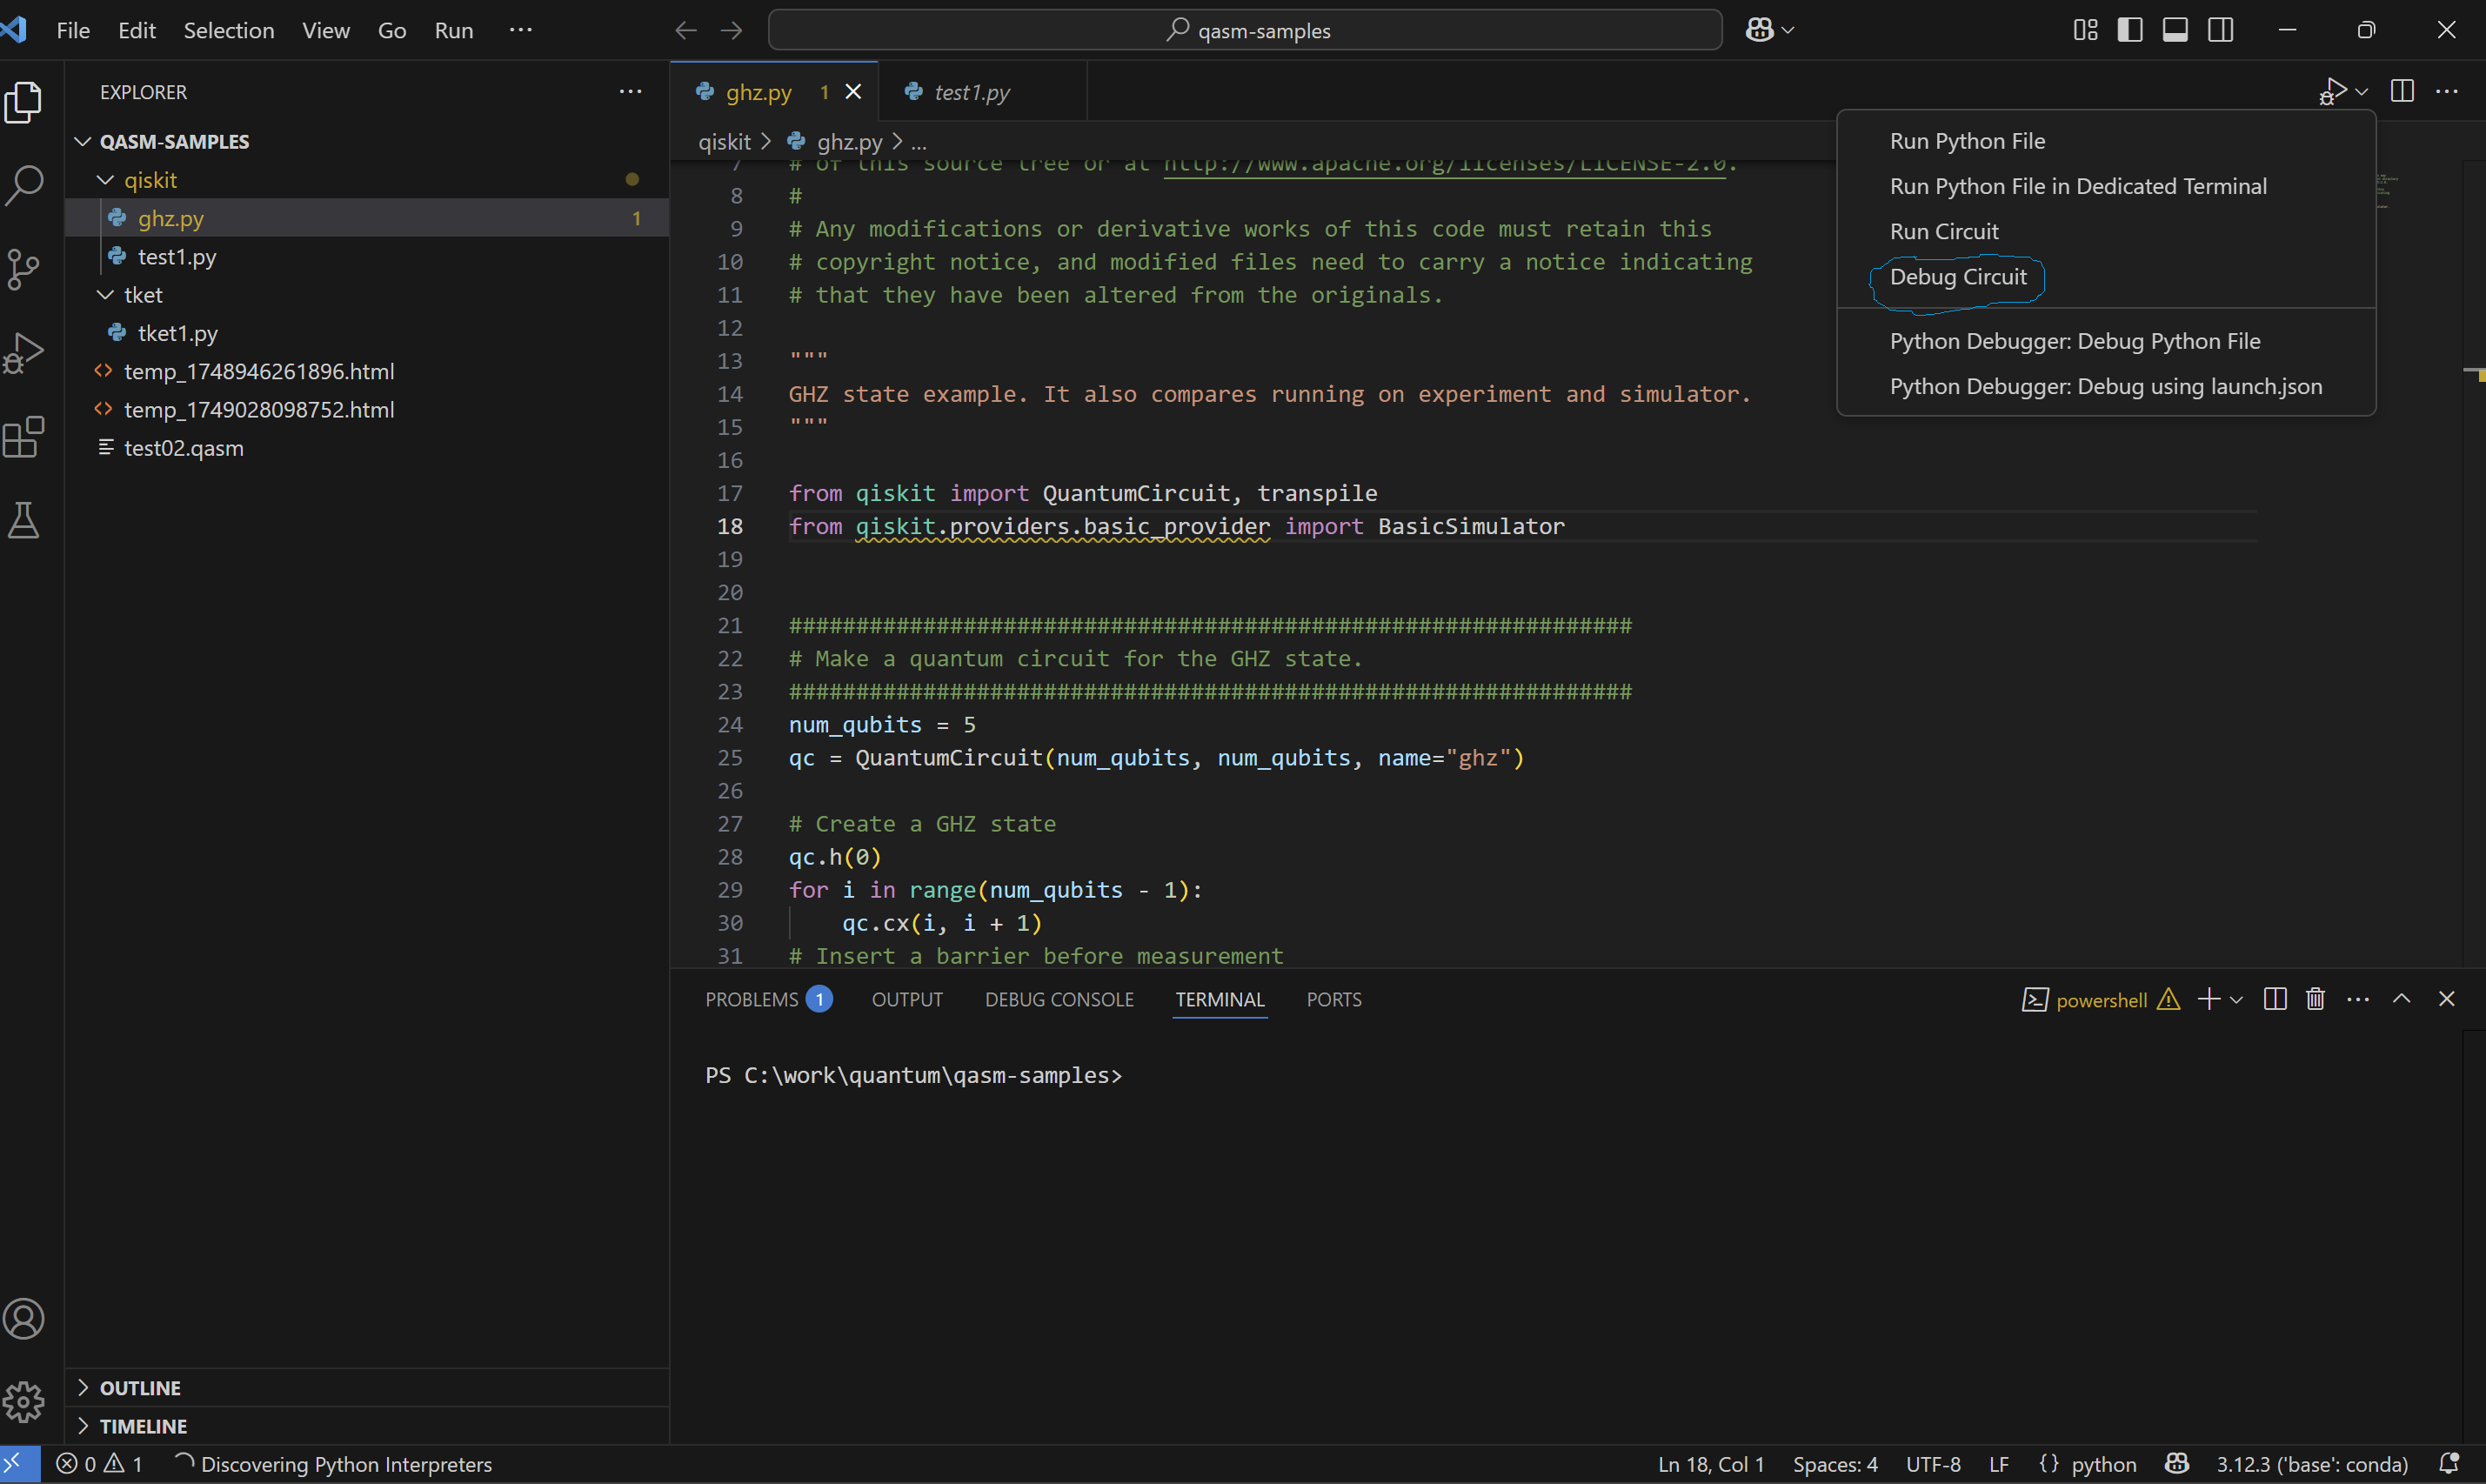Open the Run and Debug view

click(x=25, y=352)
